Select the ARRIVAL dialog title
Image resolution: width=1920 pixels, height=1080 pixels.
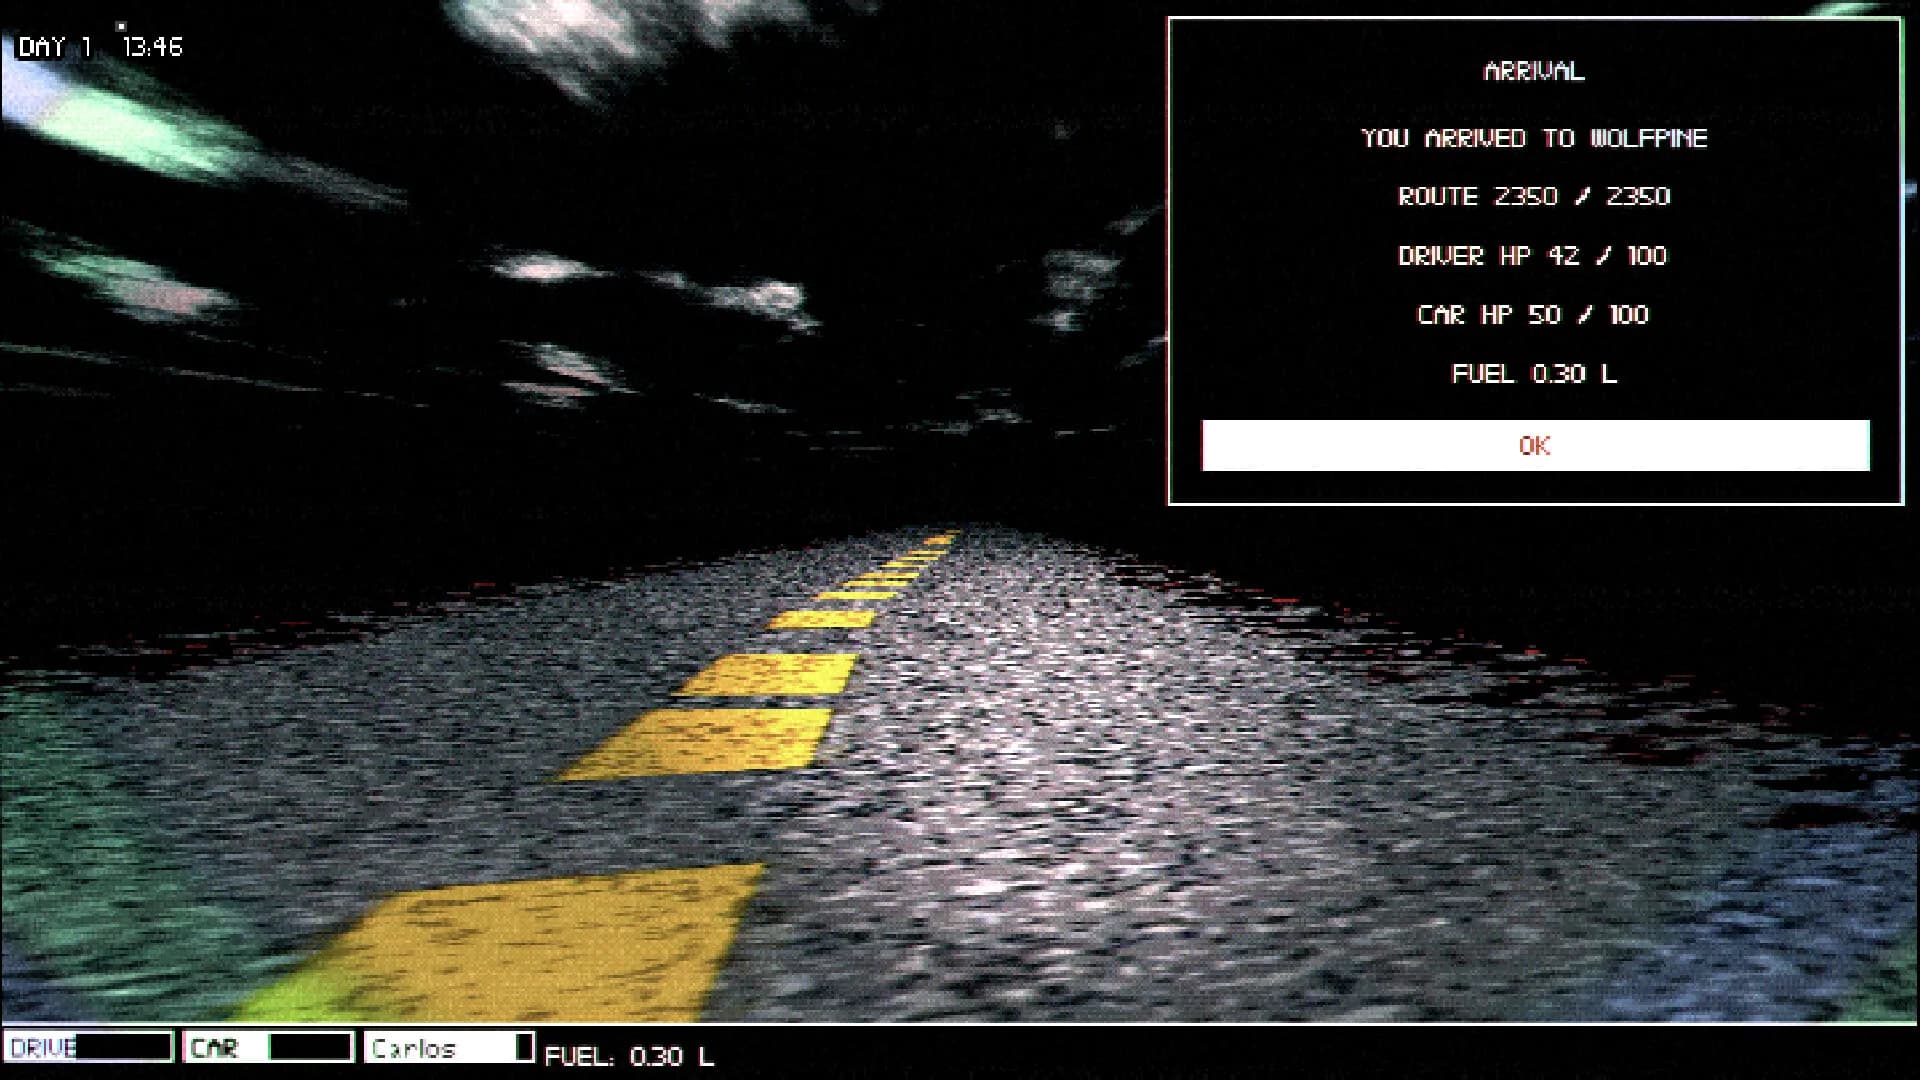(x=1534, y=71)
